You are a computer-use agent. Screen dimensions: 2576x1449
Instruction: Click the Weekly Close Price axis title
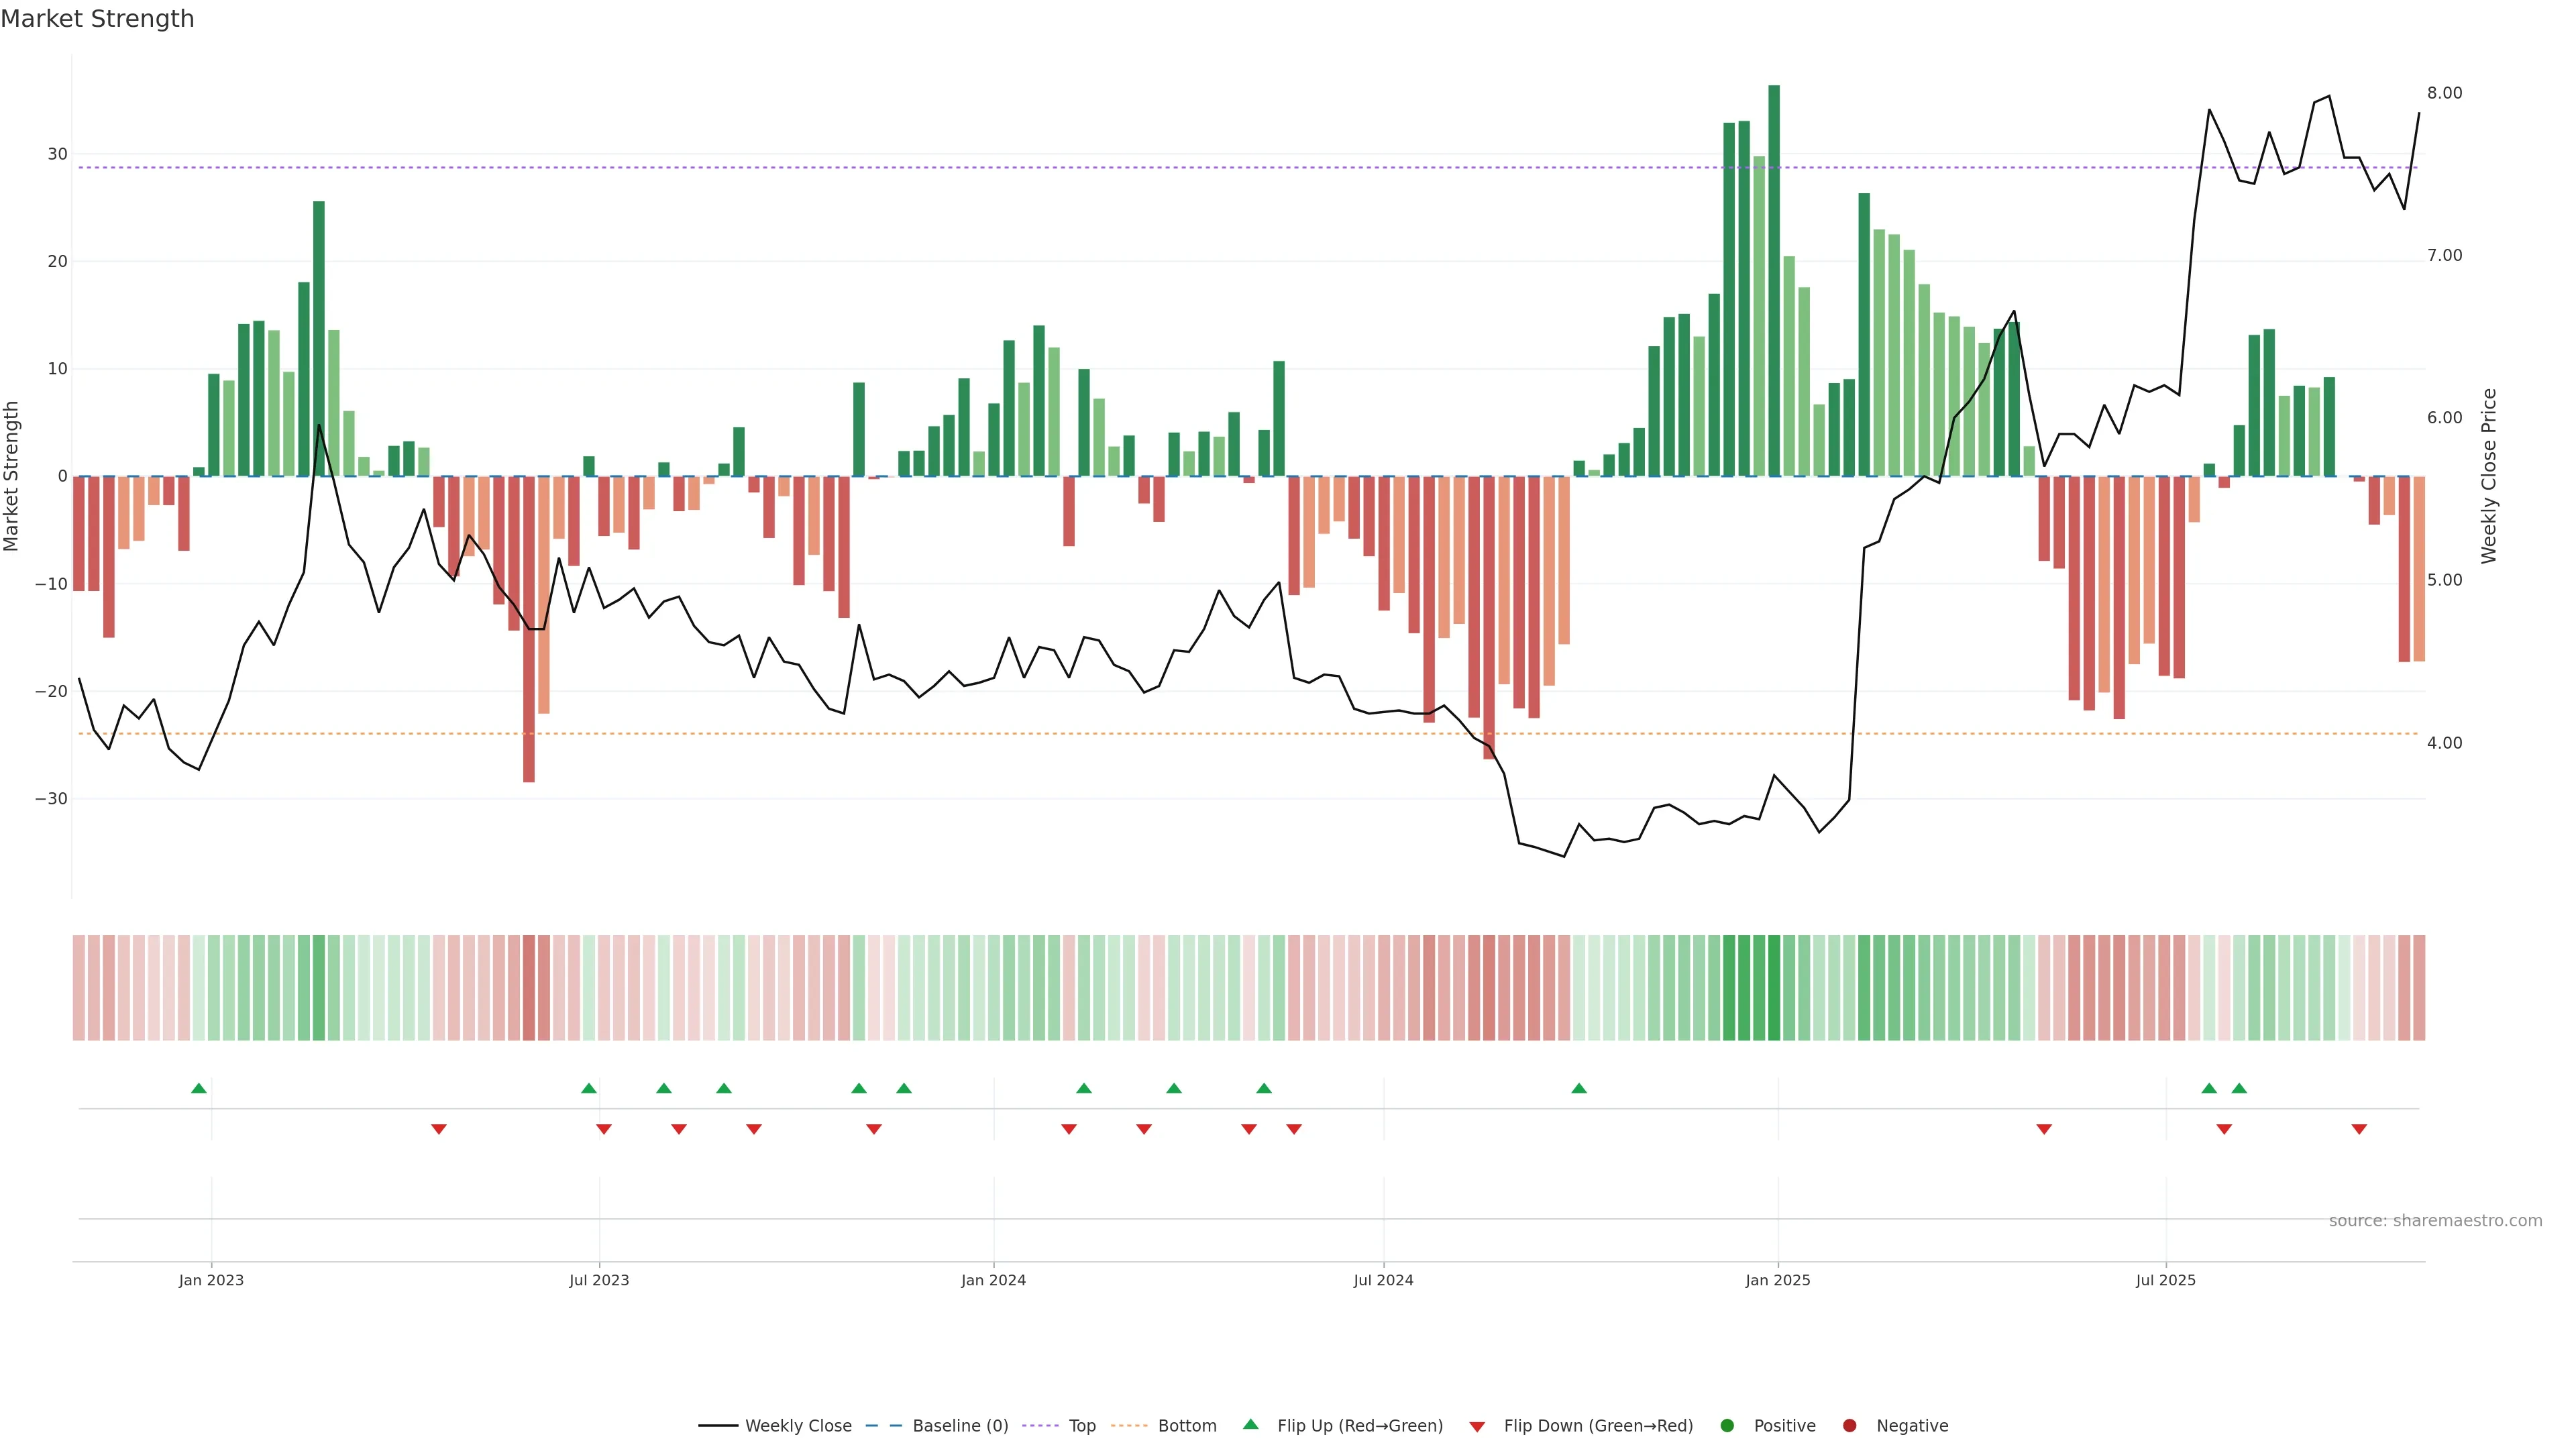click(x=2489, y=476)
